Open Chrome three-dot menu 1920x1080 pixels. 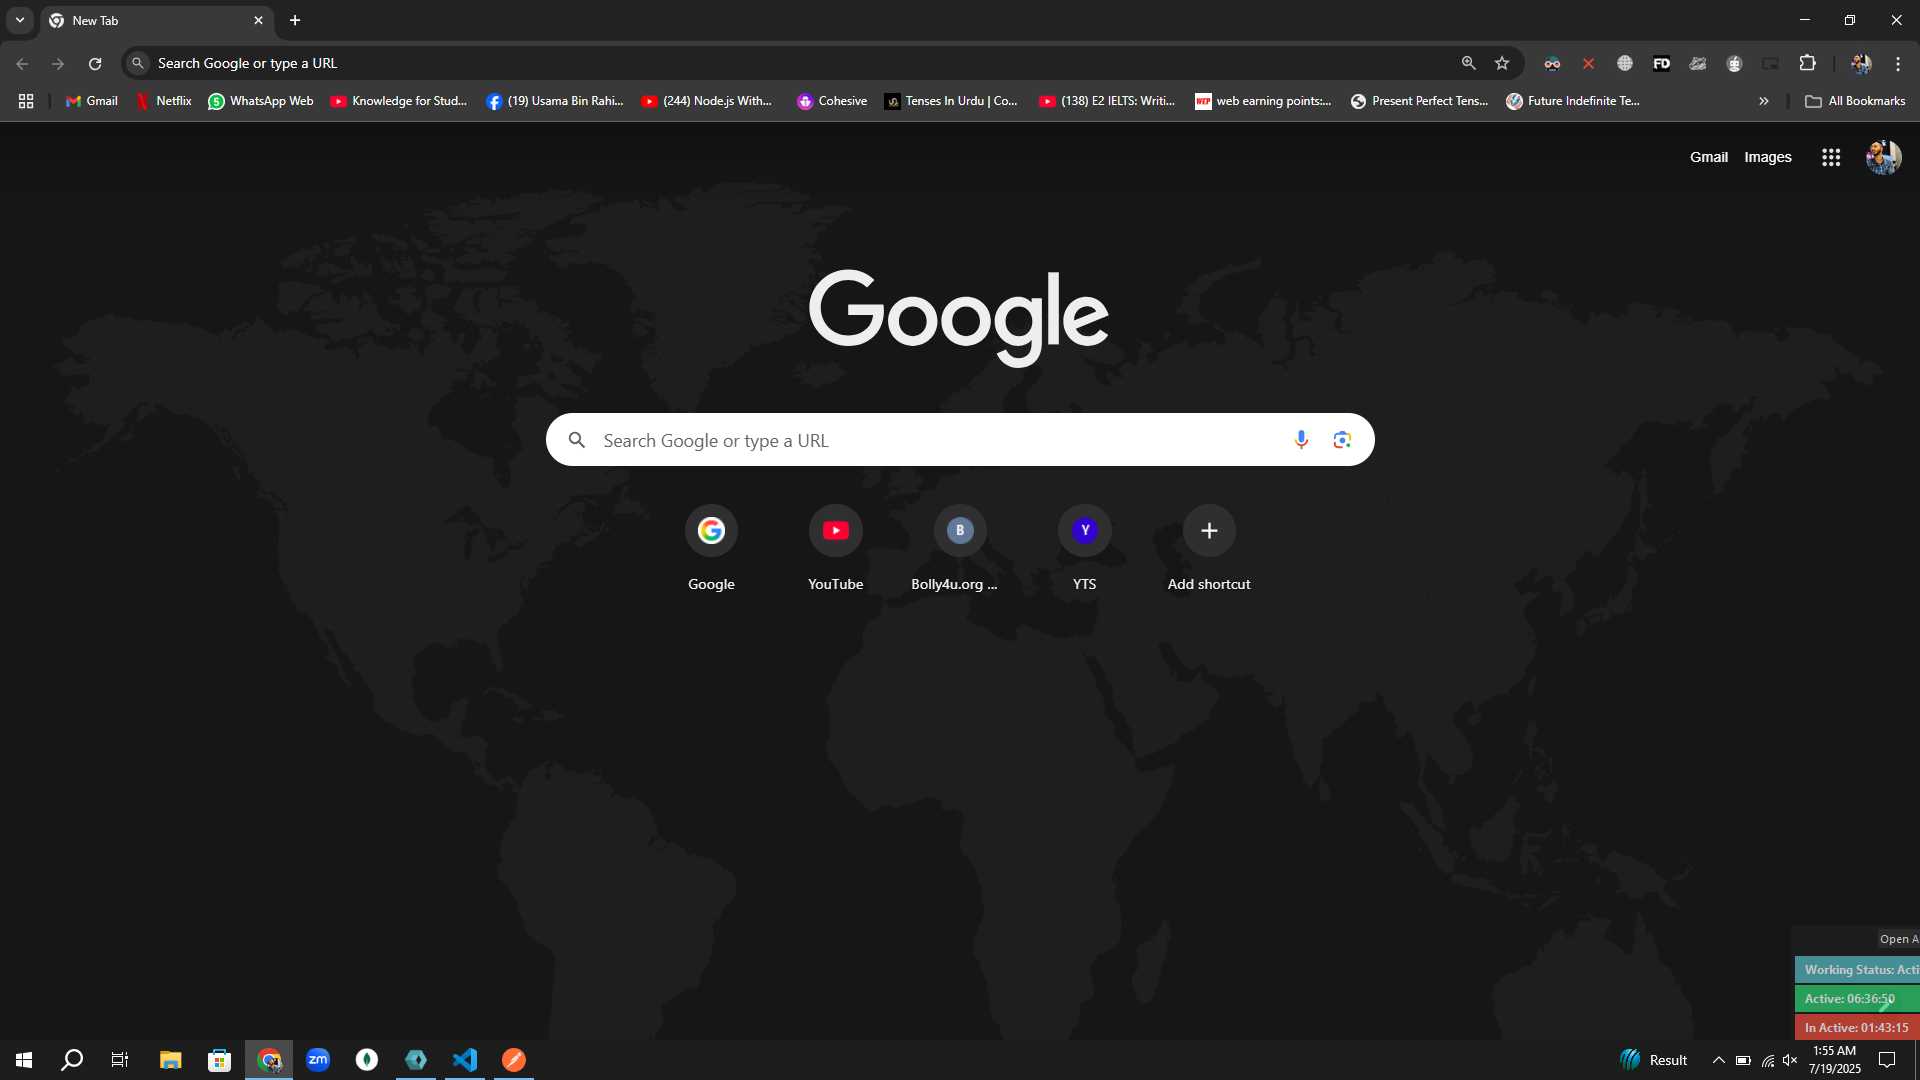point(1898,63)
